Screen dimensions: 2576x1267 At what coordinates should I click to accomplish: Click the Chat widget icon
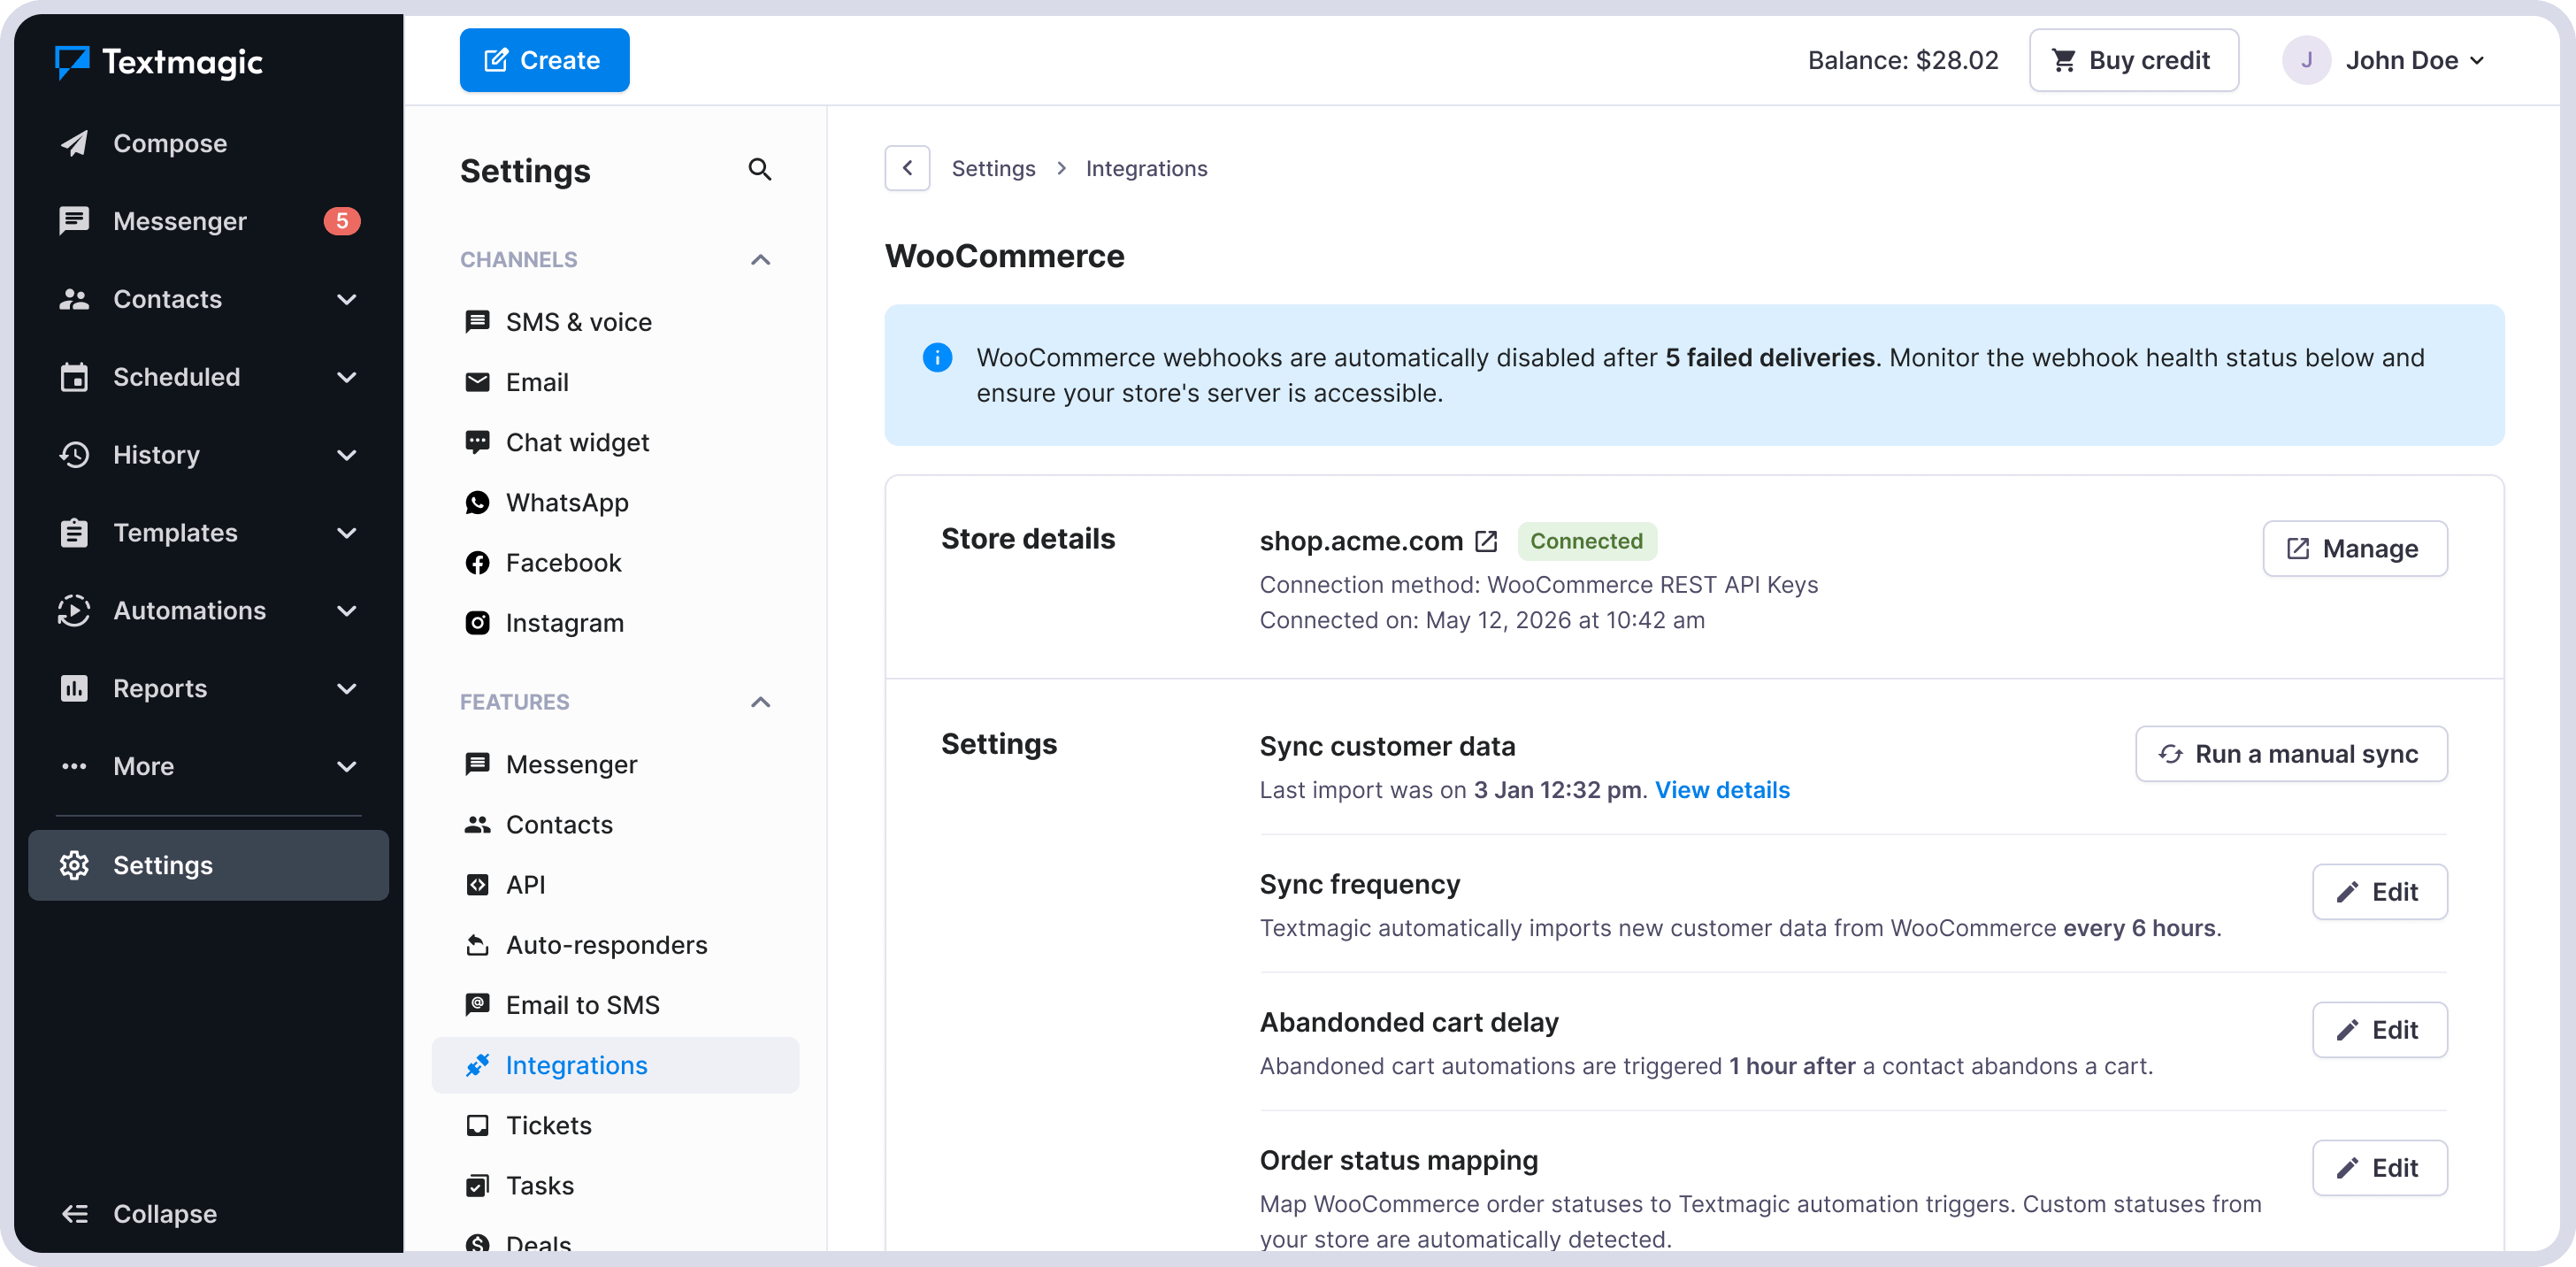click(478, 442)
